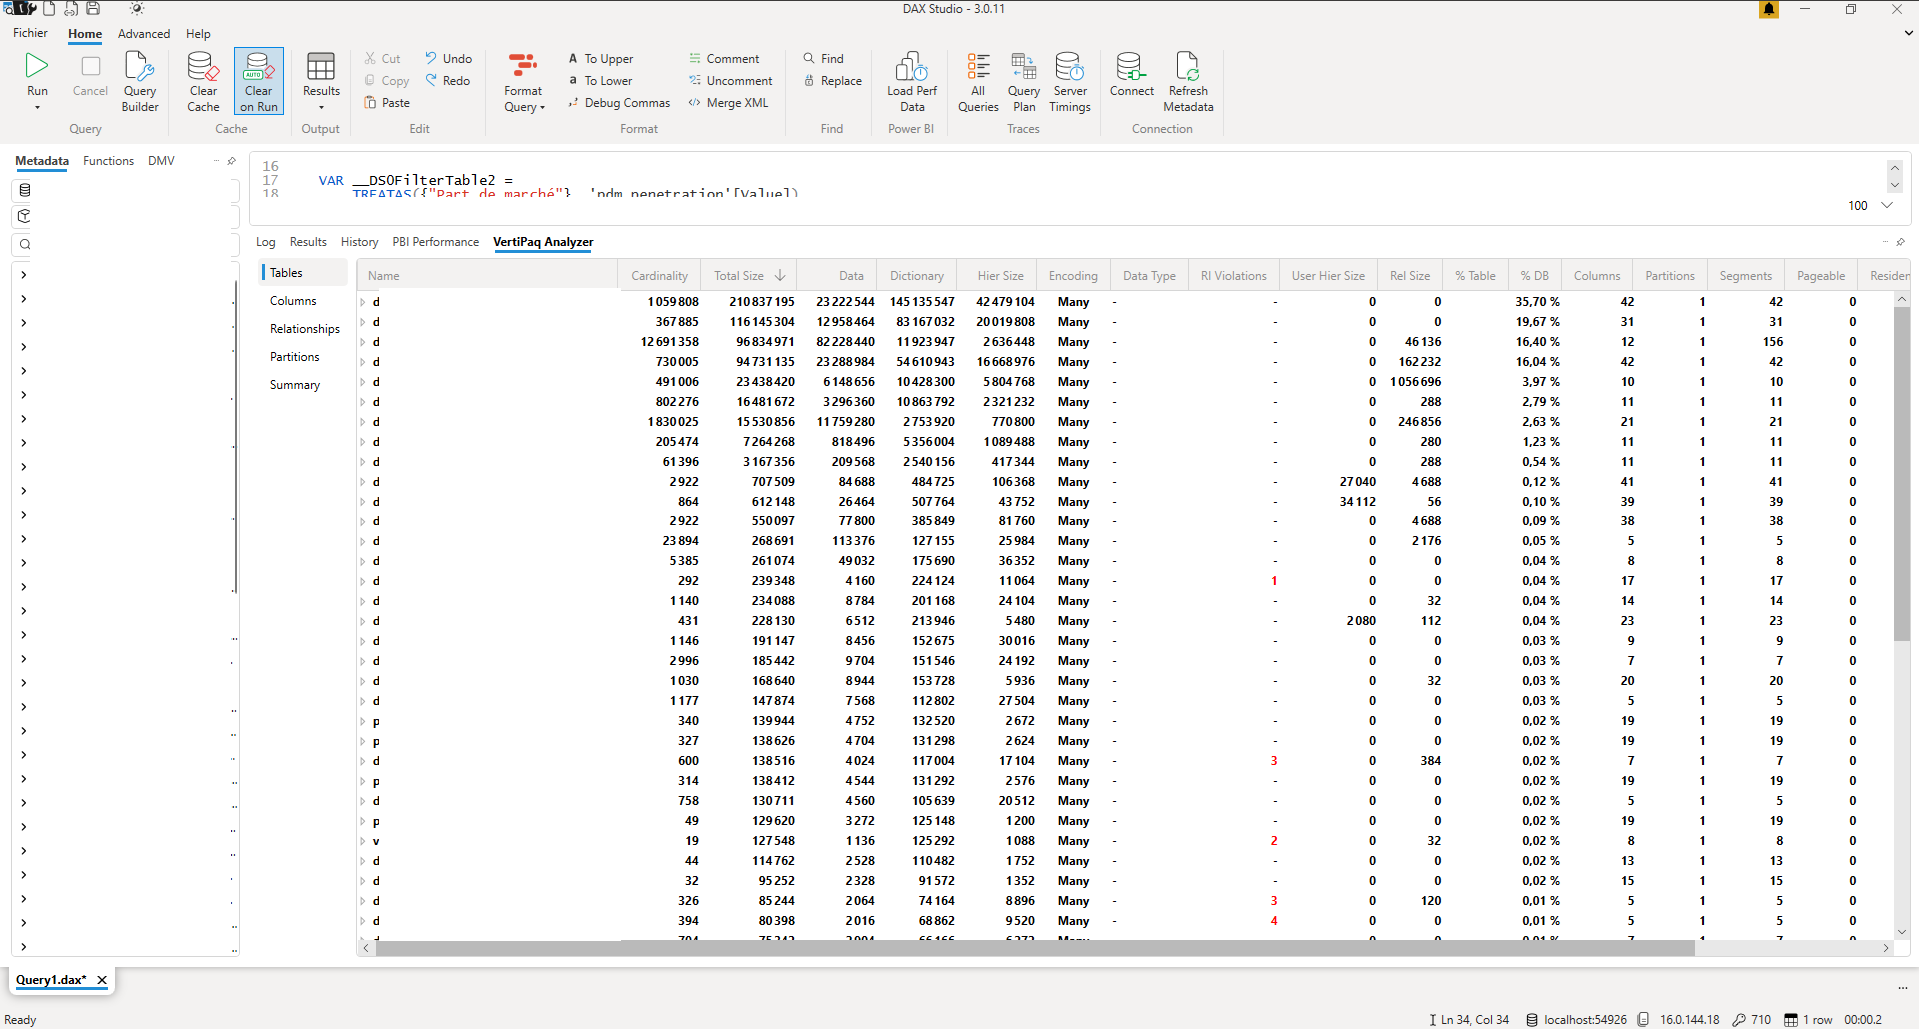Switch to the Functions pane tab
This screenshot has height=1029, width=1919.
pos(108,161)
